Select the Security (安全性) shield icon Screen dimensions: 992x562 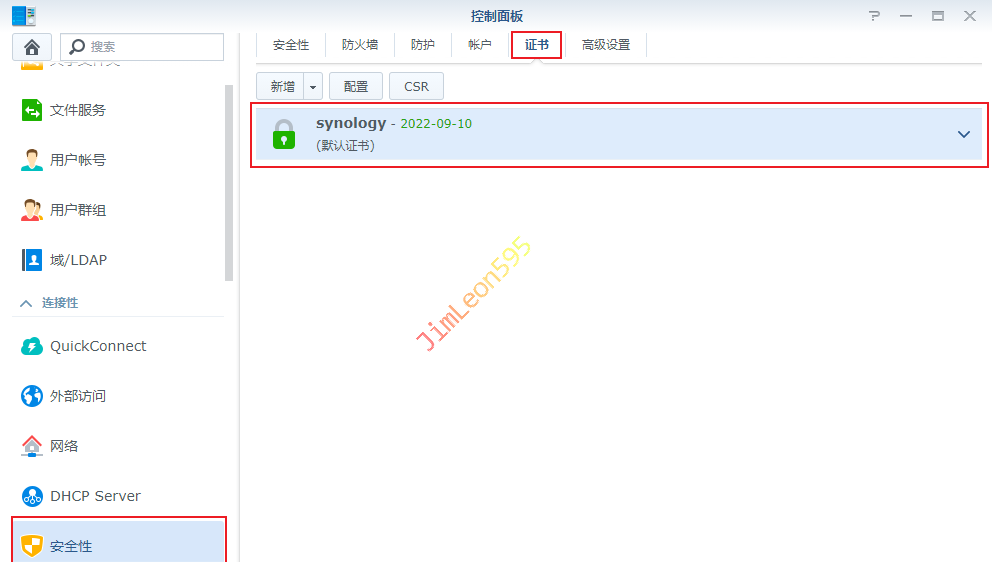32,546
